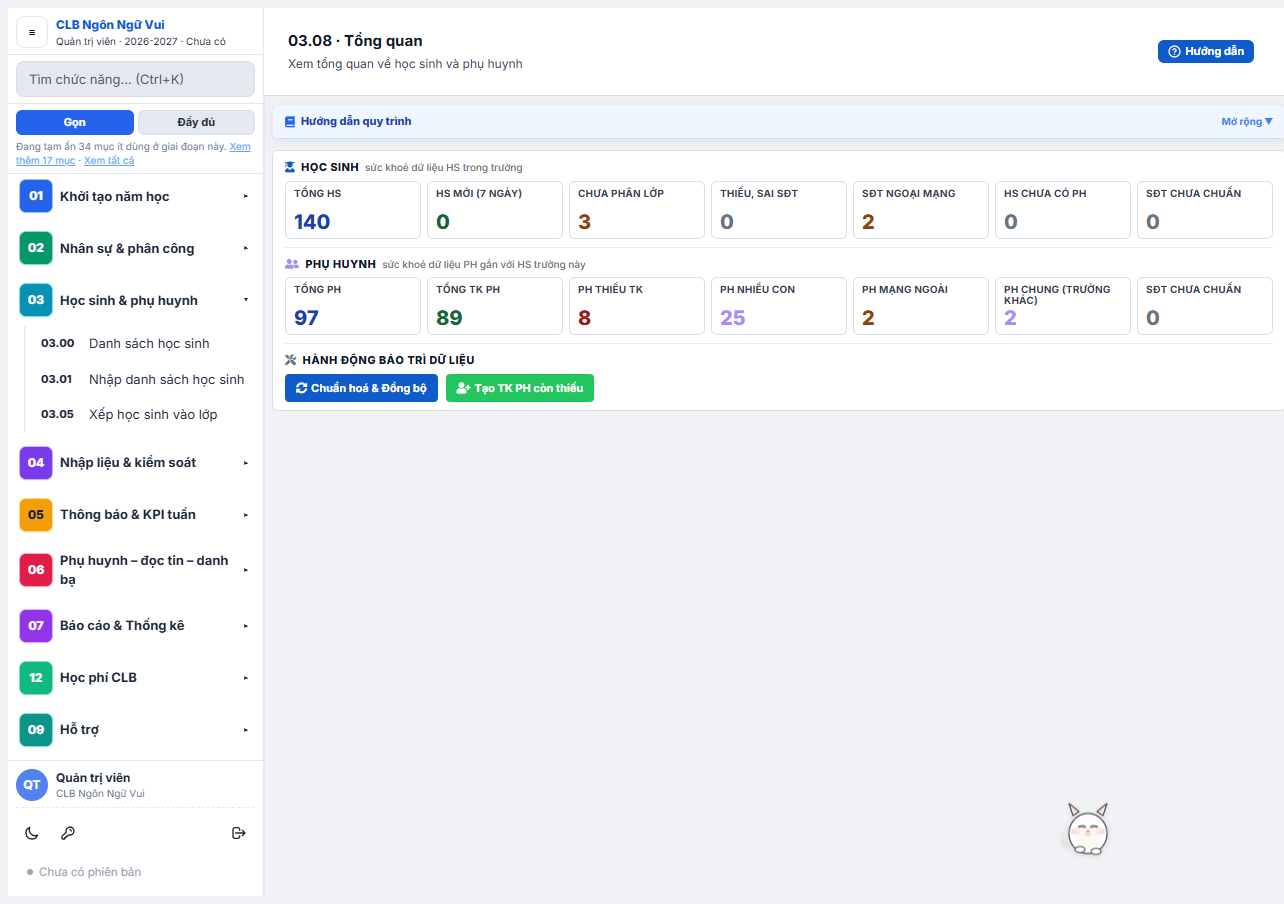Open the PH nhiều con stat card
This screenshot has width=1284, height=904.
click(x=779, y=306)
